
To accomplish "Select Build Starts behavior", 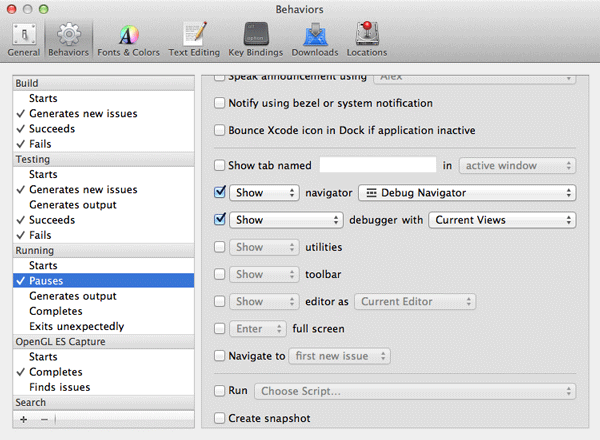I will pos(103,98).
